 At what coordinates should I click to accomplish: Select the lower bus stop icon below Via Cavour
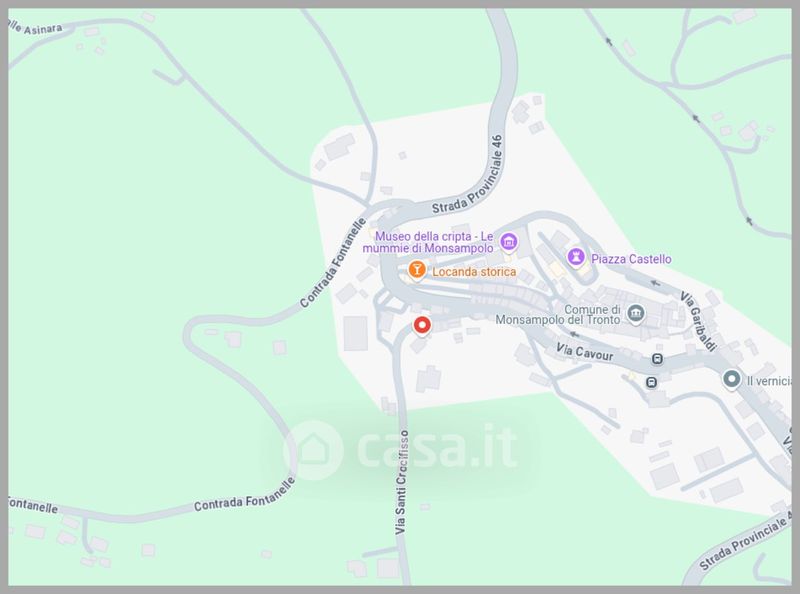coord(651,382)
